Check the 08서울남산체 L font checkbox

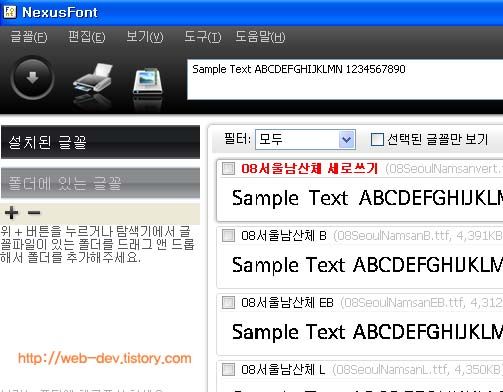228,369
